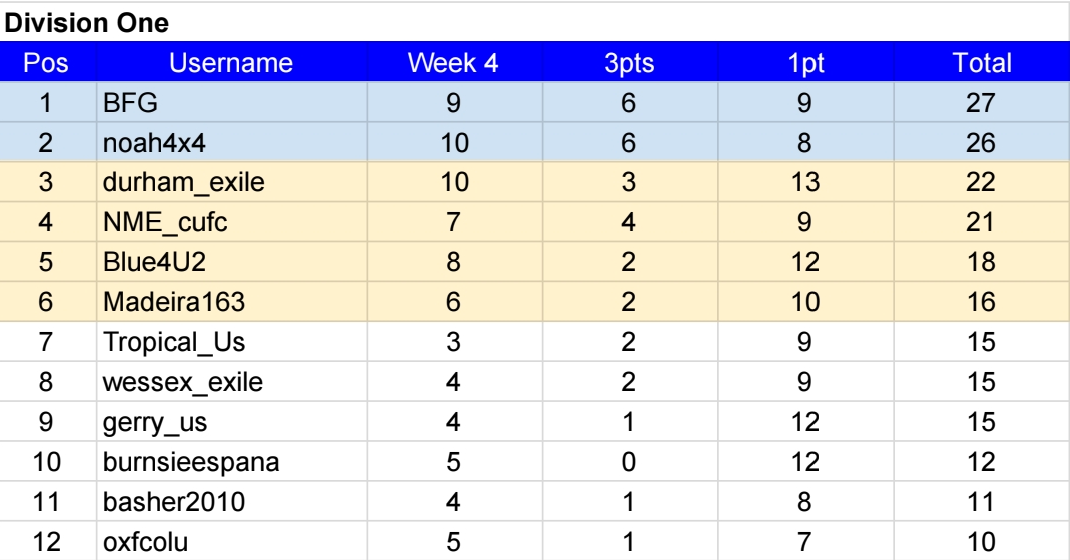This screenshot has width=1070, height=560.
Task: Select the BFG username cell
Action: tap(231, 103)
